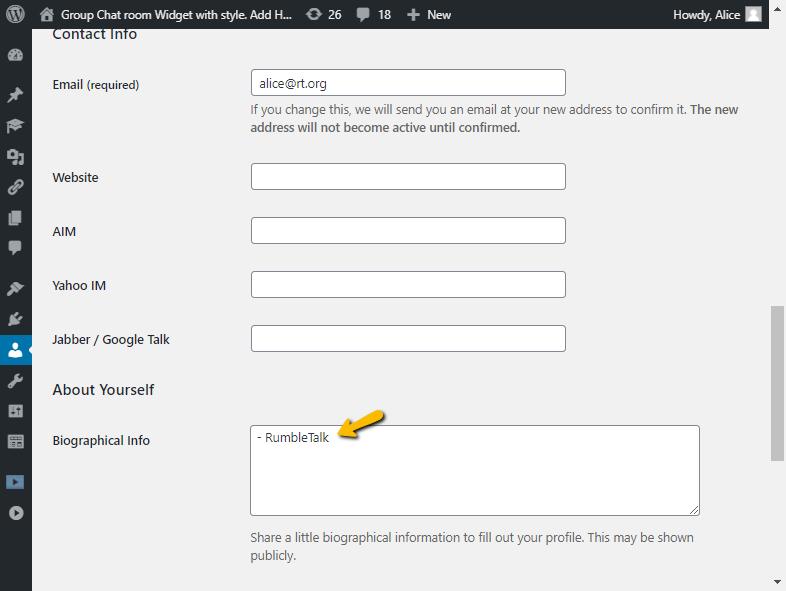This screenshot has height=591, width=786.
Task: Click the Email (required) label
Action: click(x=96, y=85)
